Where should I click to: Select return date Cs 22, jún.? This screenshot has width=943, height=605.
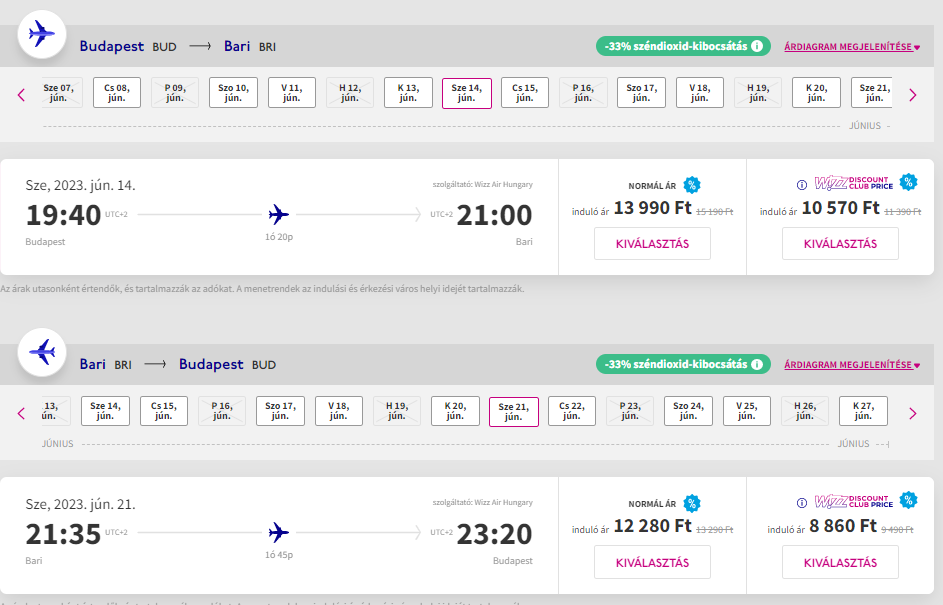(572, 411)
